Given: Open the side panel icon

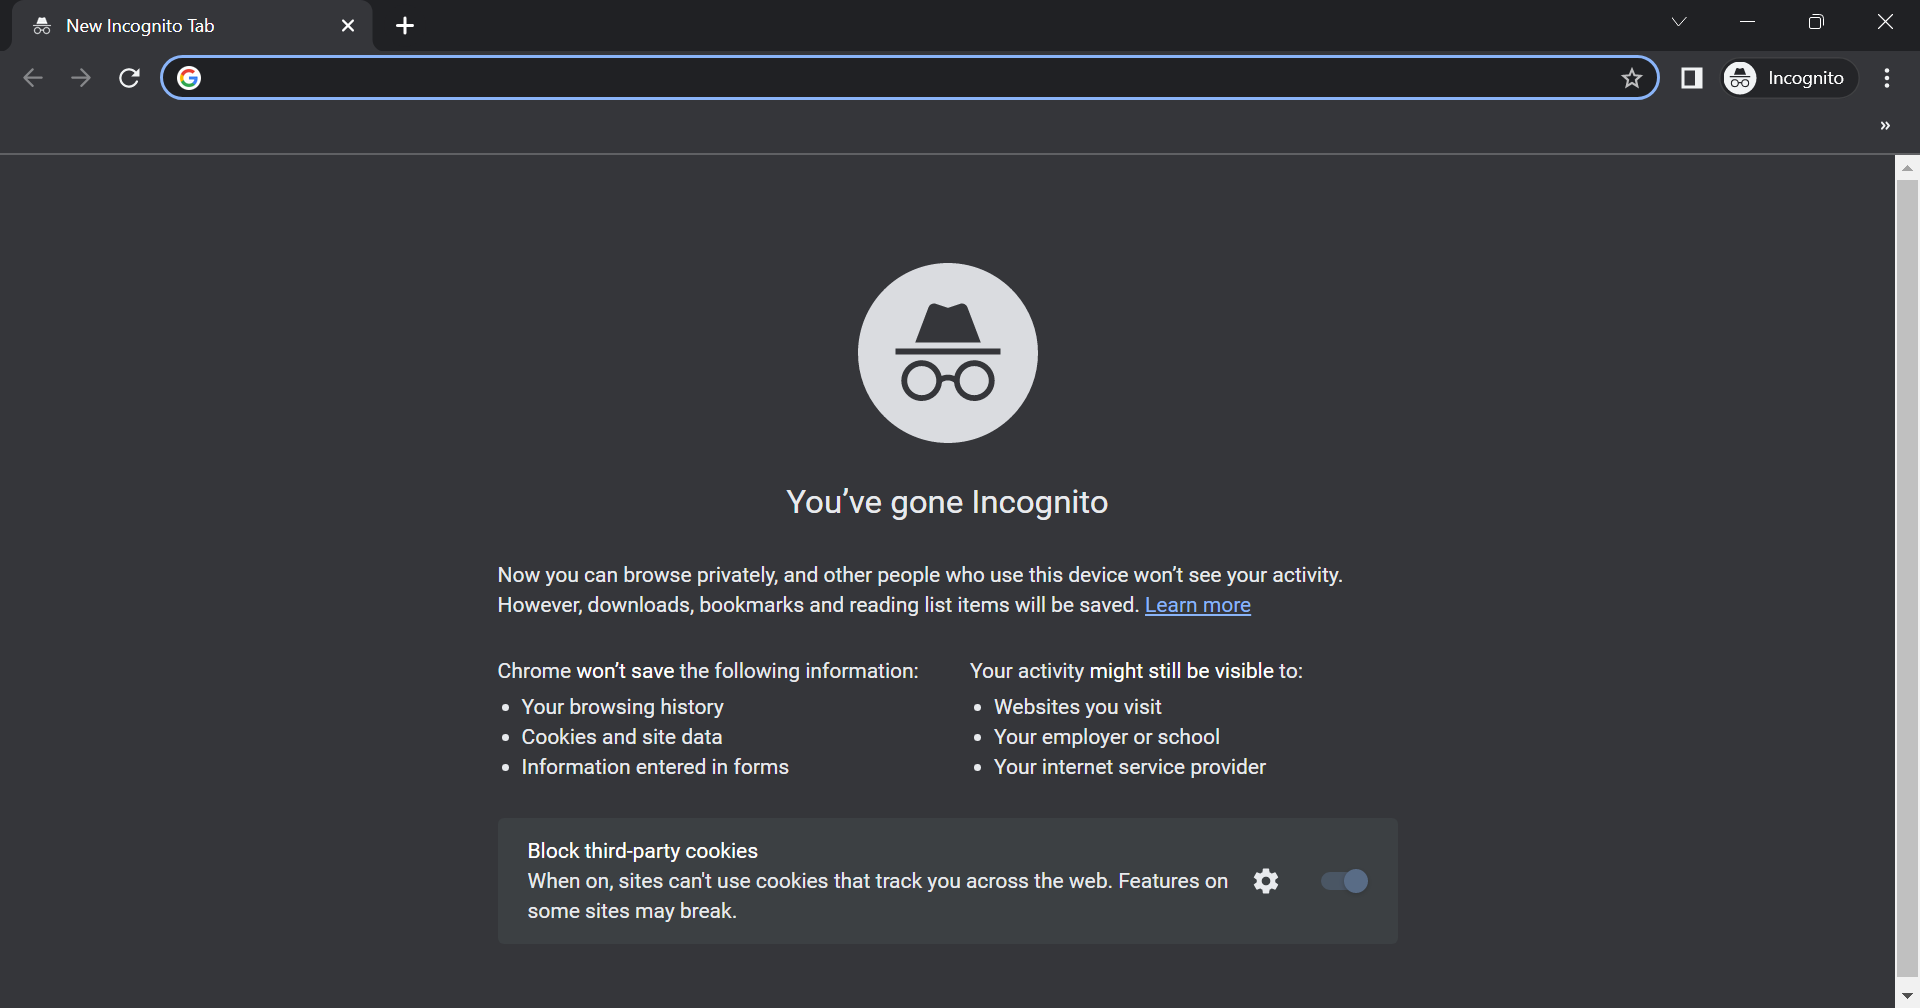Looking at the screenshot, I should click(x=1692, y=78).
